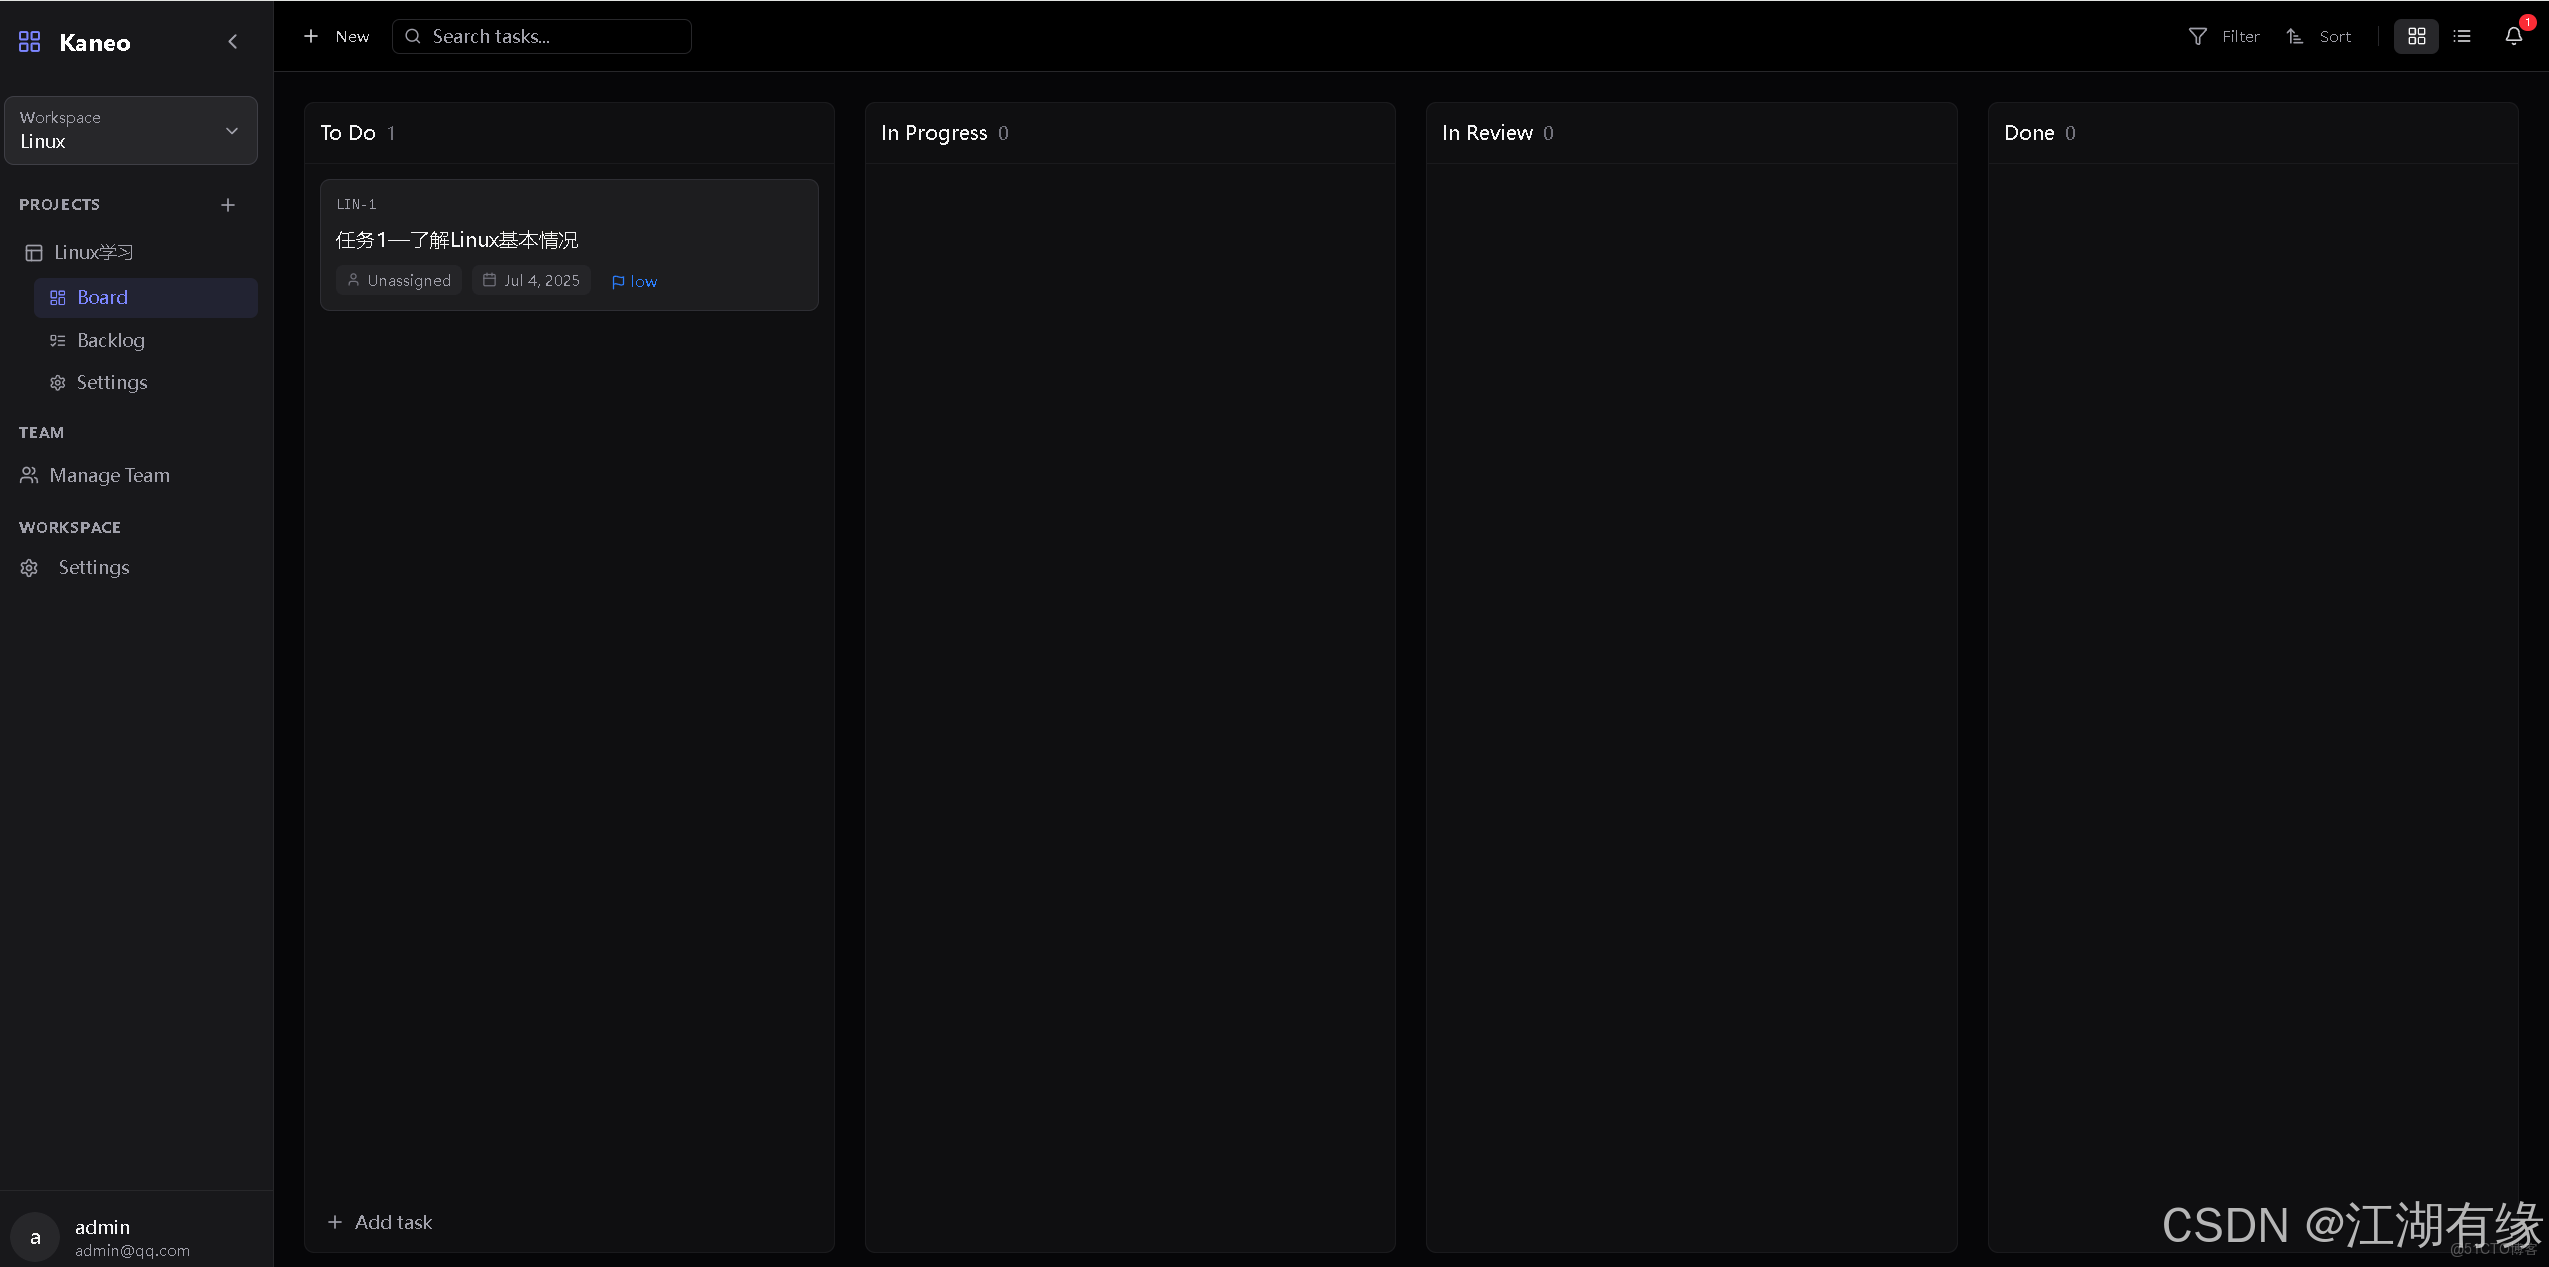This screenshot has width=2549, height=1267.
Task: Click the Kaneo logo icon
Action: pyautogui.click(x=30, y=42)
